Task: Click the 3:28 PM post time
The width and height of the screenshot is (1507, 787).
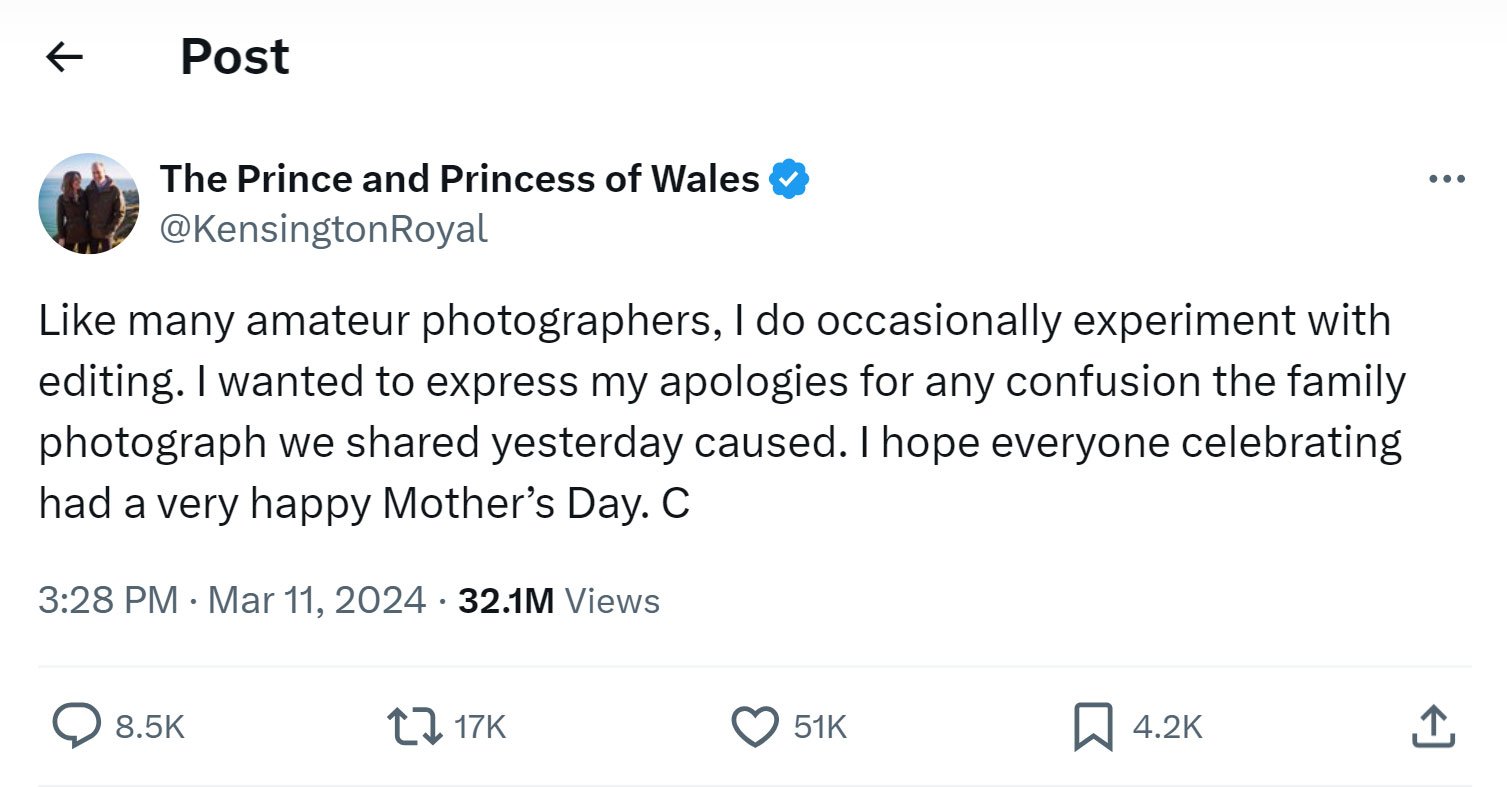Action: tap(108, 601)
